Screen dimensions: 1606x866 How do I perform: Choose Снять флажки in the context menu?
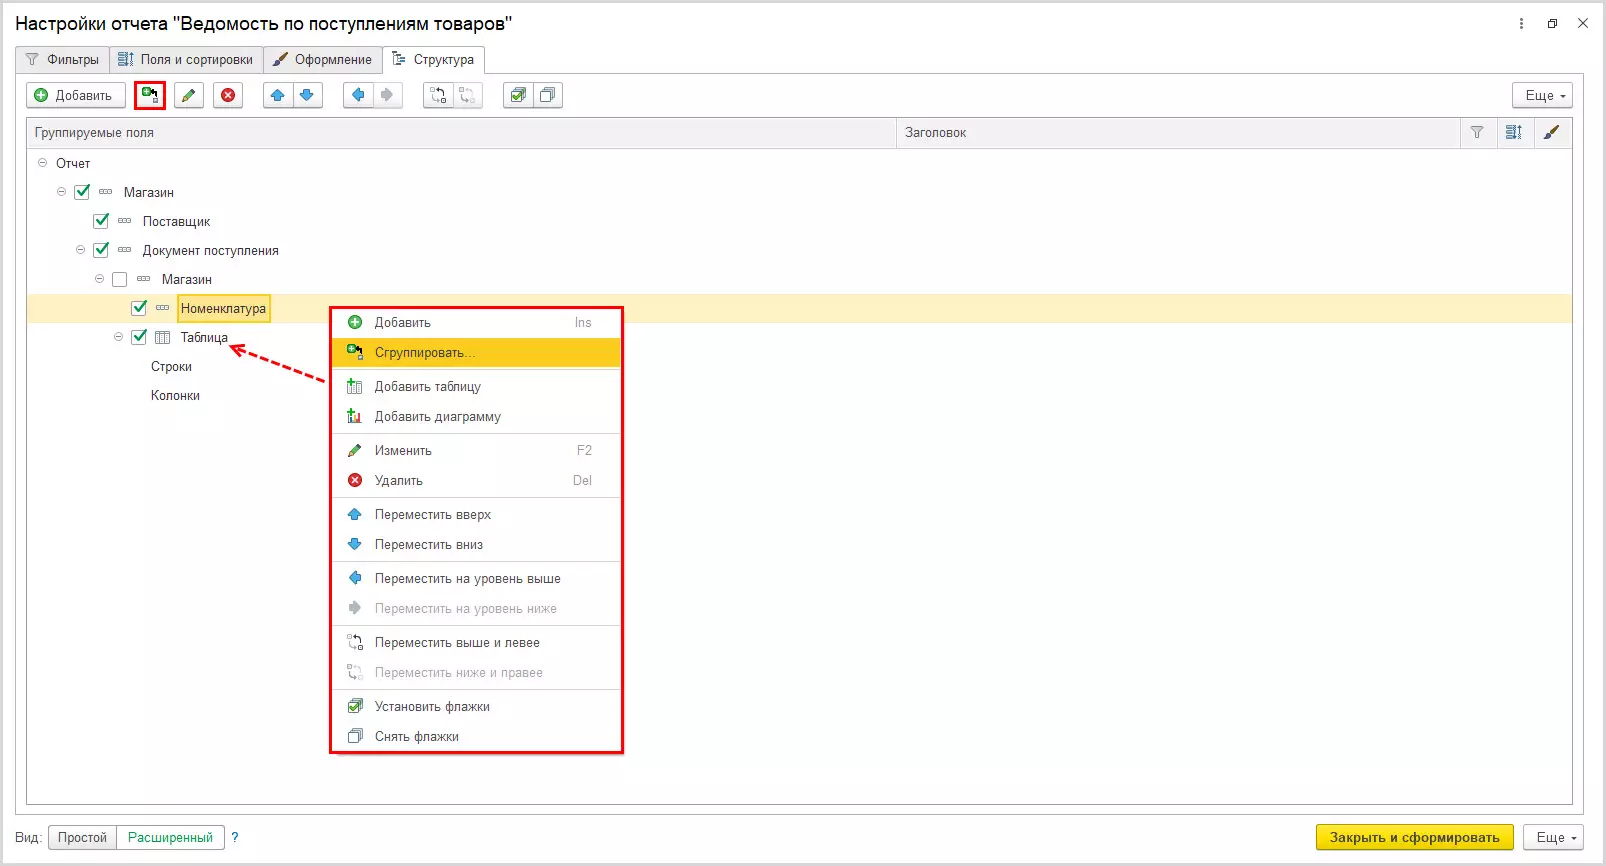point(476,737)
